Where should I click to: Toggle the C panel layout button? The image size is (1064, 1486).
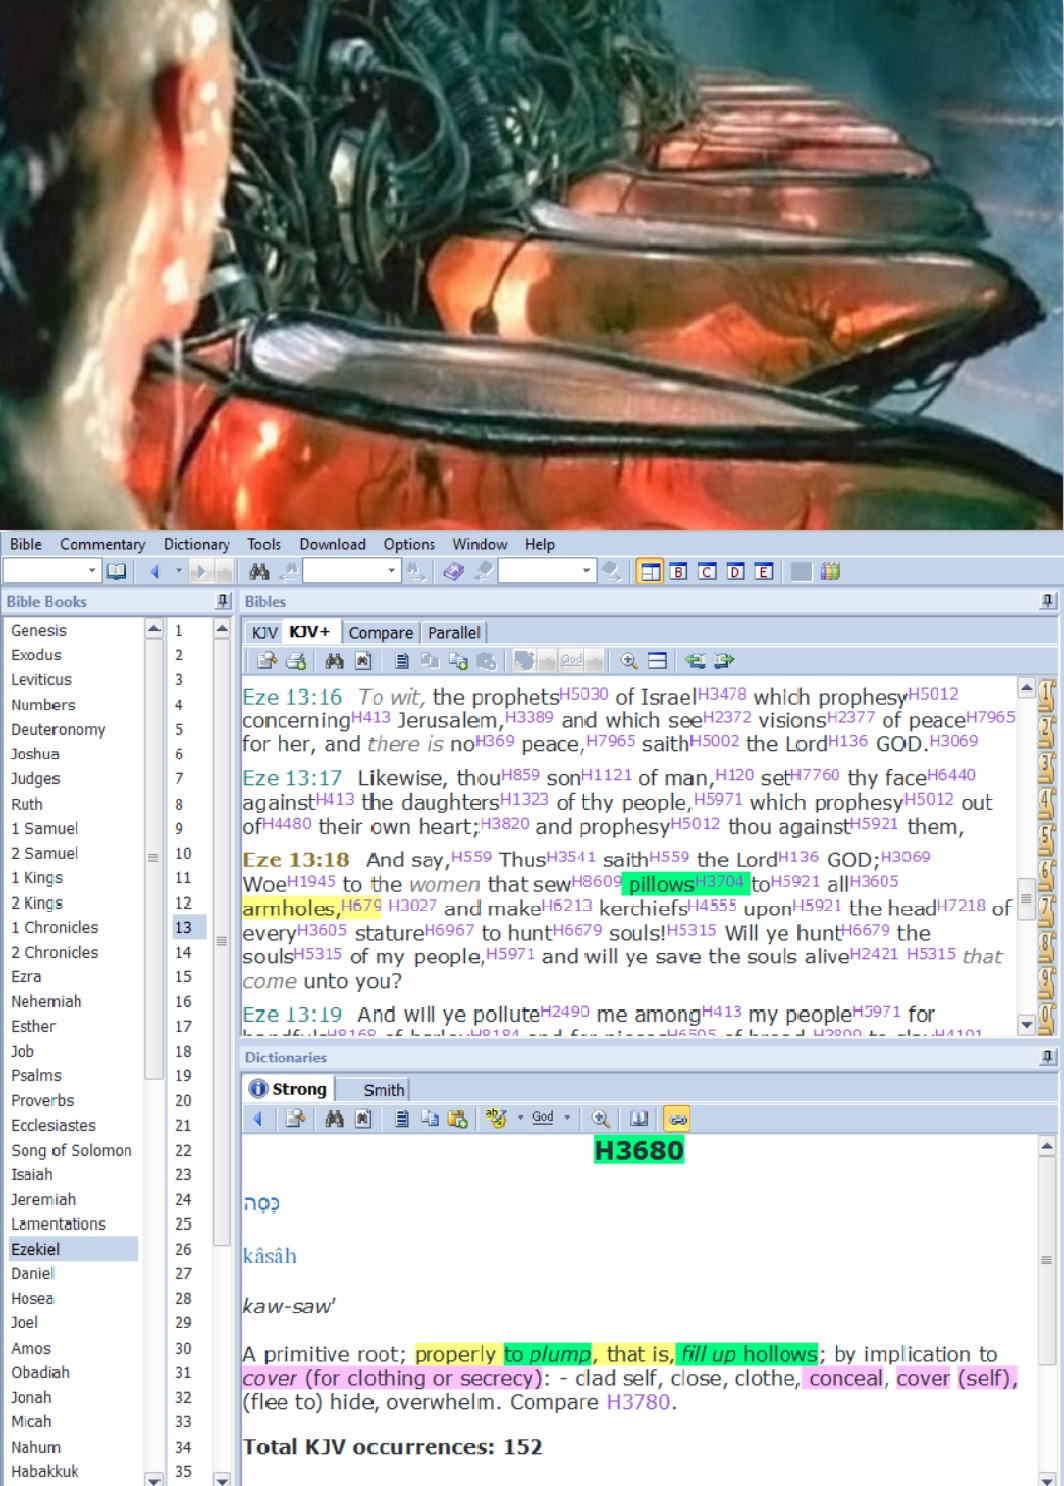pyautogui.click(x=707, y=571)
